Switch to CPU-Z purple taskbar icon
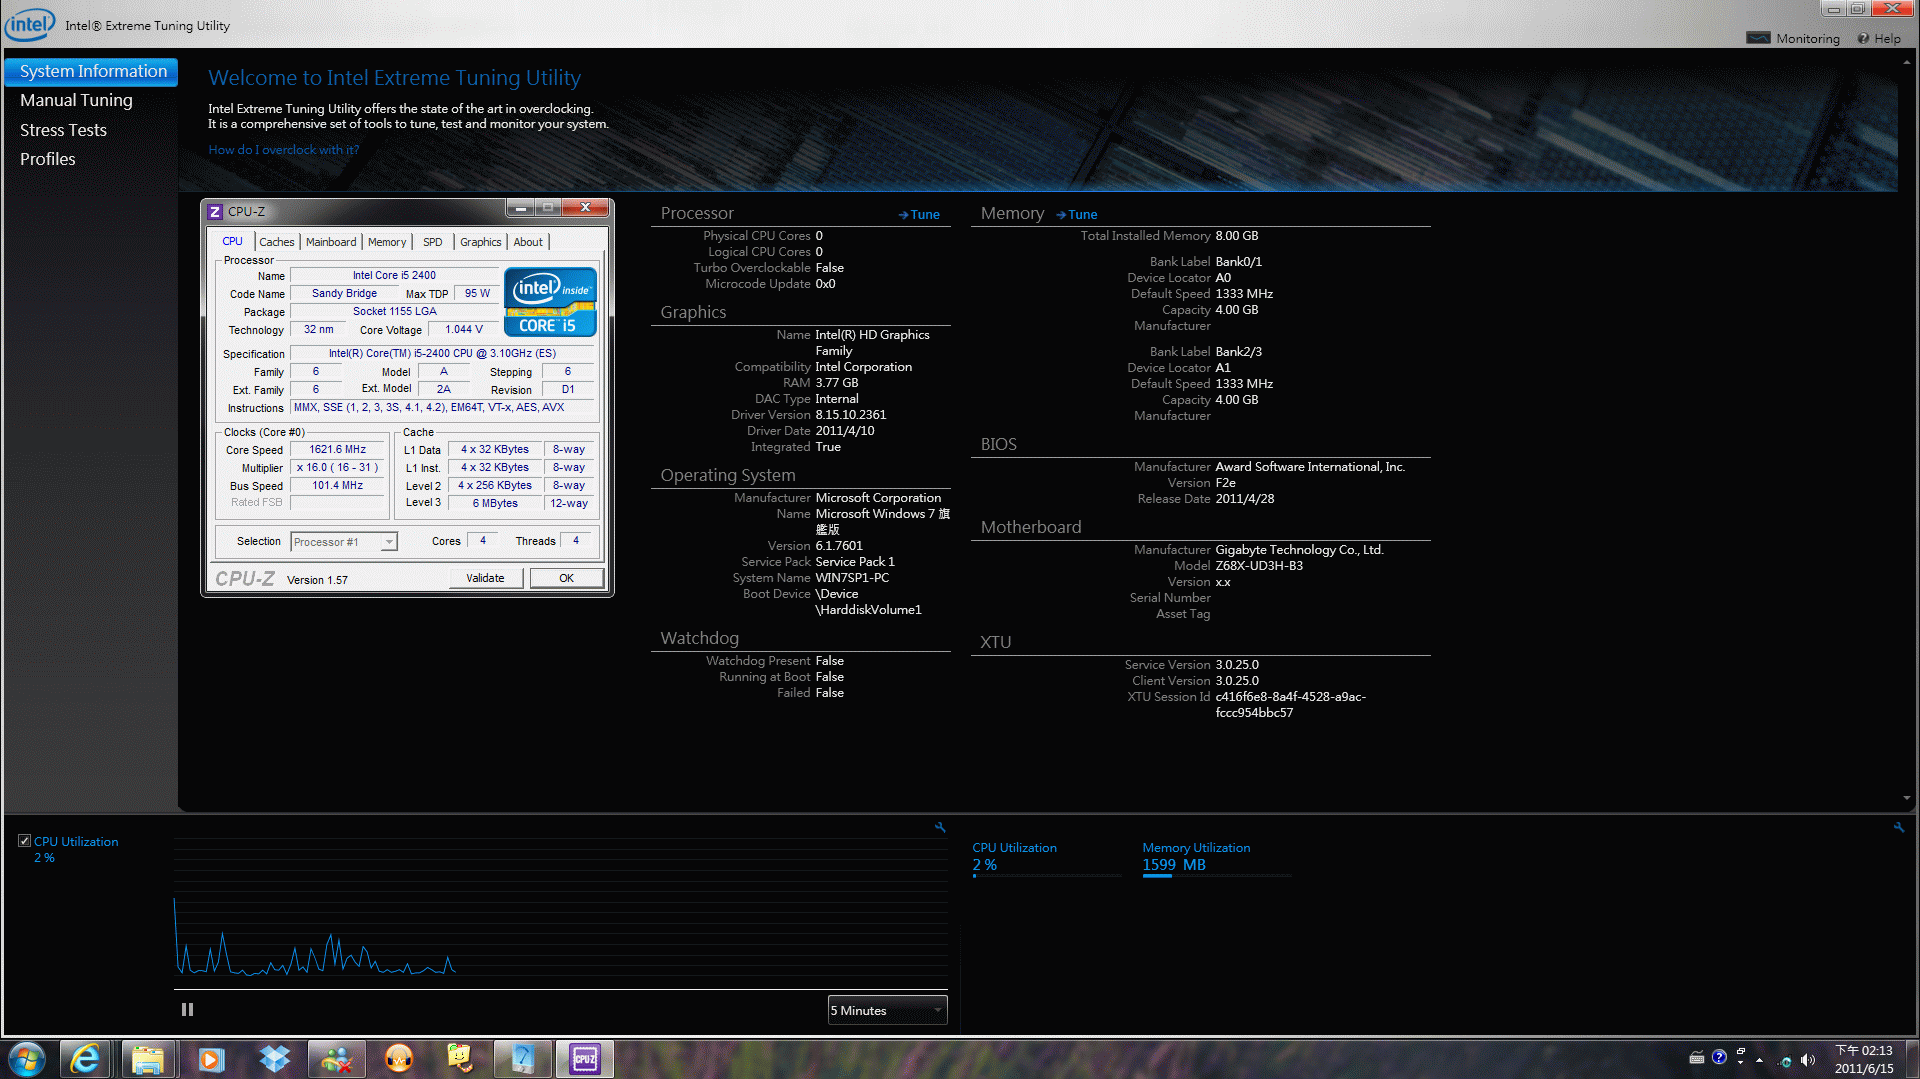1920x1079 pixels. (585, 1058)
